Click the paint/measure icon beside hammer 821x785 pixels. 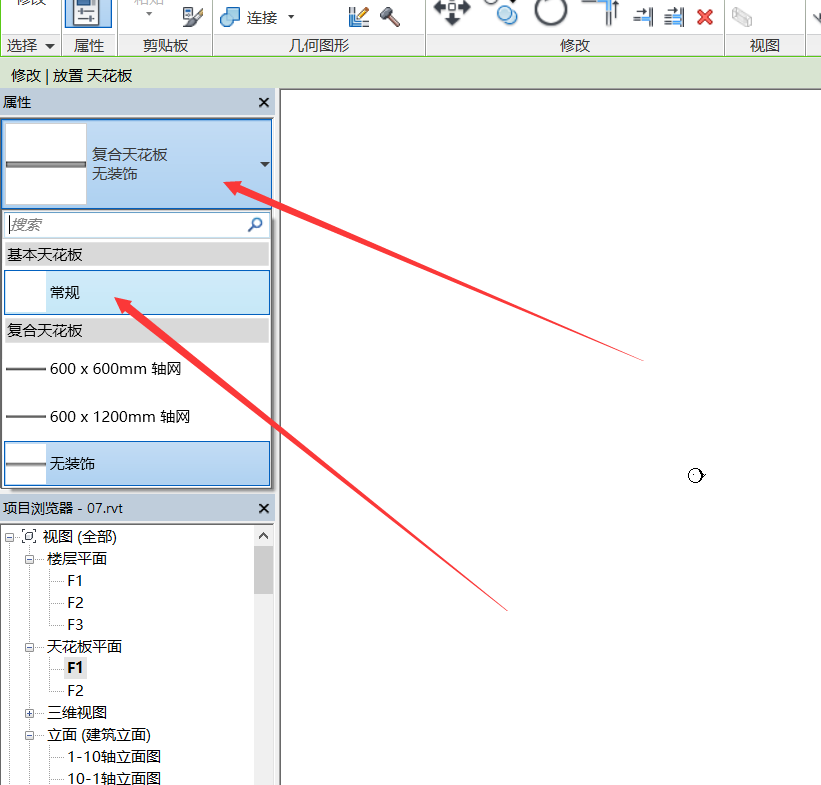pyautogui.click(x=359, y=17)
